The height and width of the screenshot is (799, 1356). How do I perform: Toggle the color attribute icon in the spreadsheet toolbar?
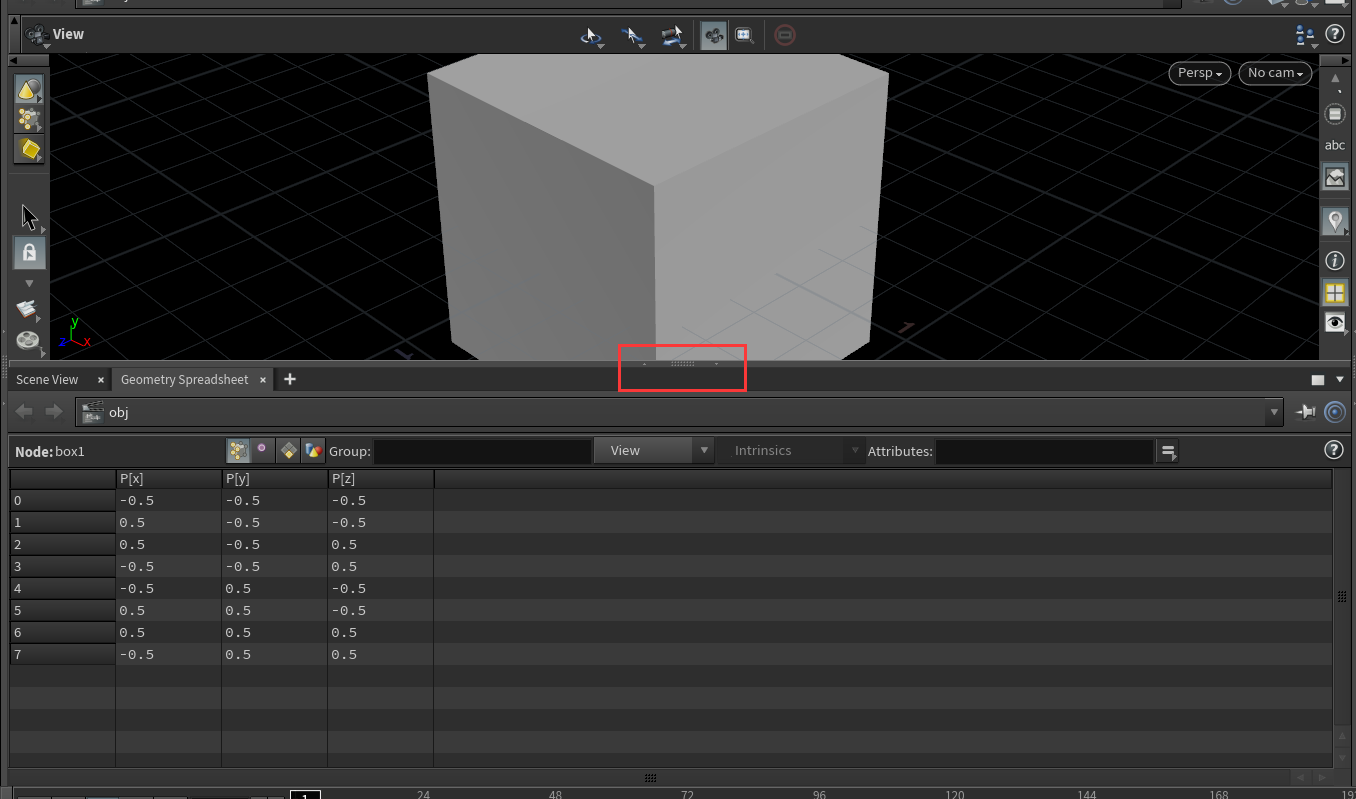[x=313, y=450]
